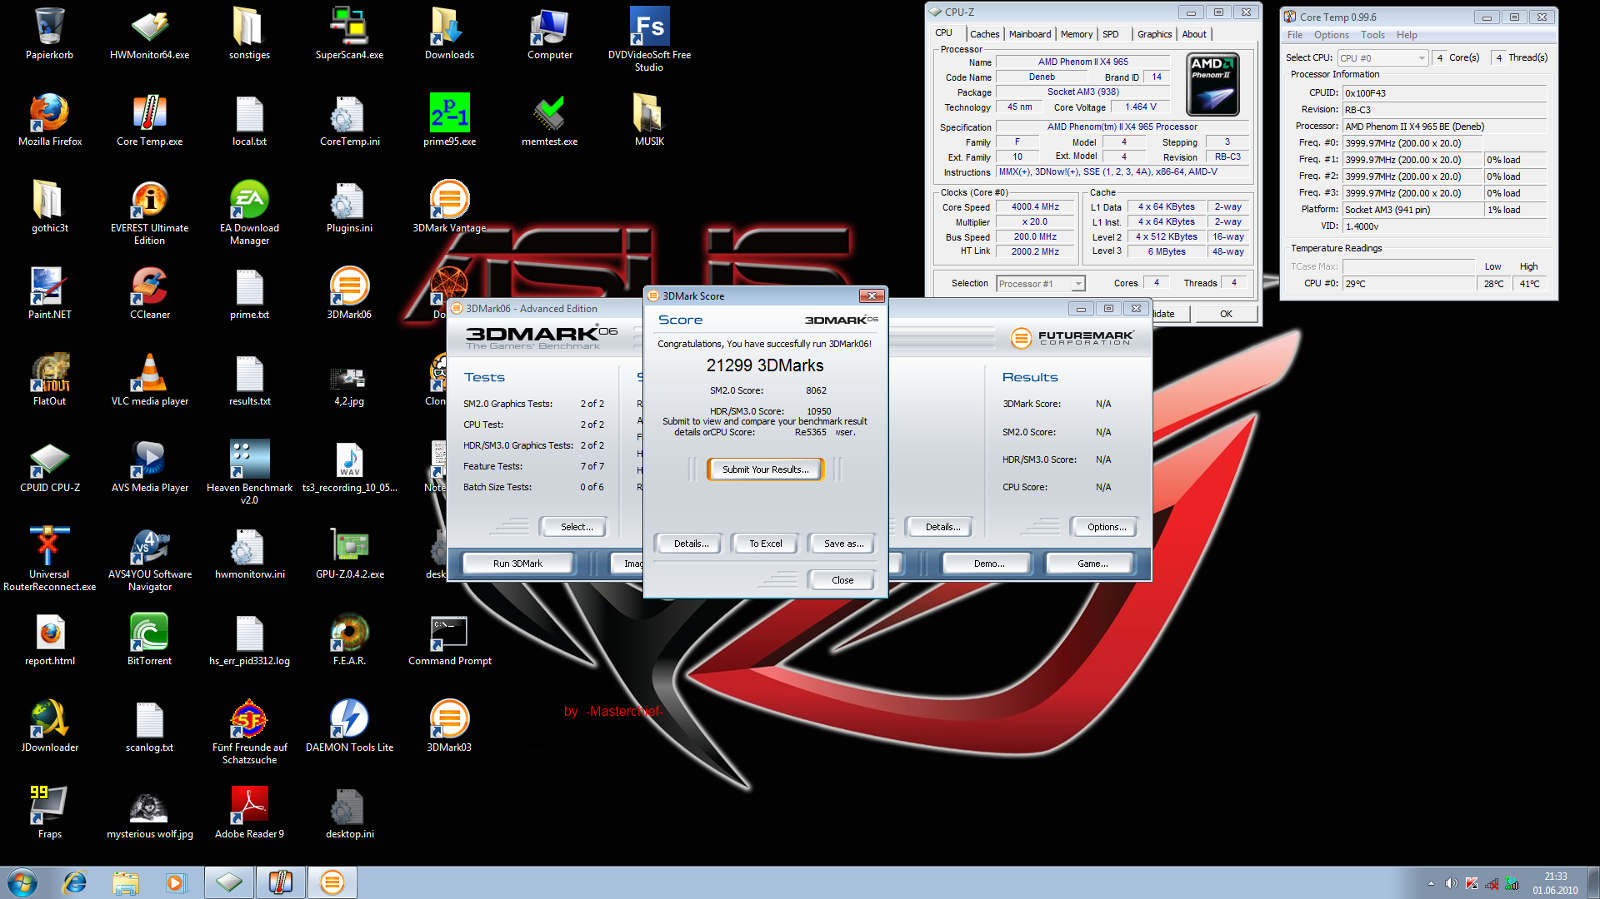
Task: Show hidden tray icons arrow
Action: (1431, 883)
